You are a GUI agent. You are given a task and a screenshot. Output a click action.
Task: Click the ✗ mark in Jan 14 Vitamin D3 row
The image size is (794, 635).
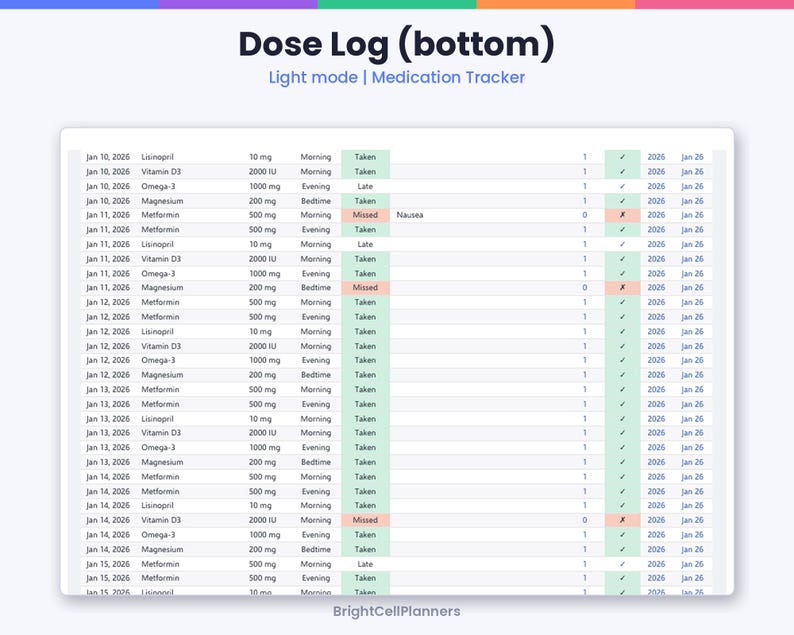(622, 520)
